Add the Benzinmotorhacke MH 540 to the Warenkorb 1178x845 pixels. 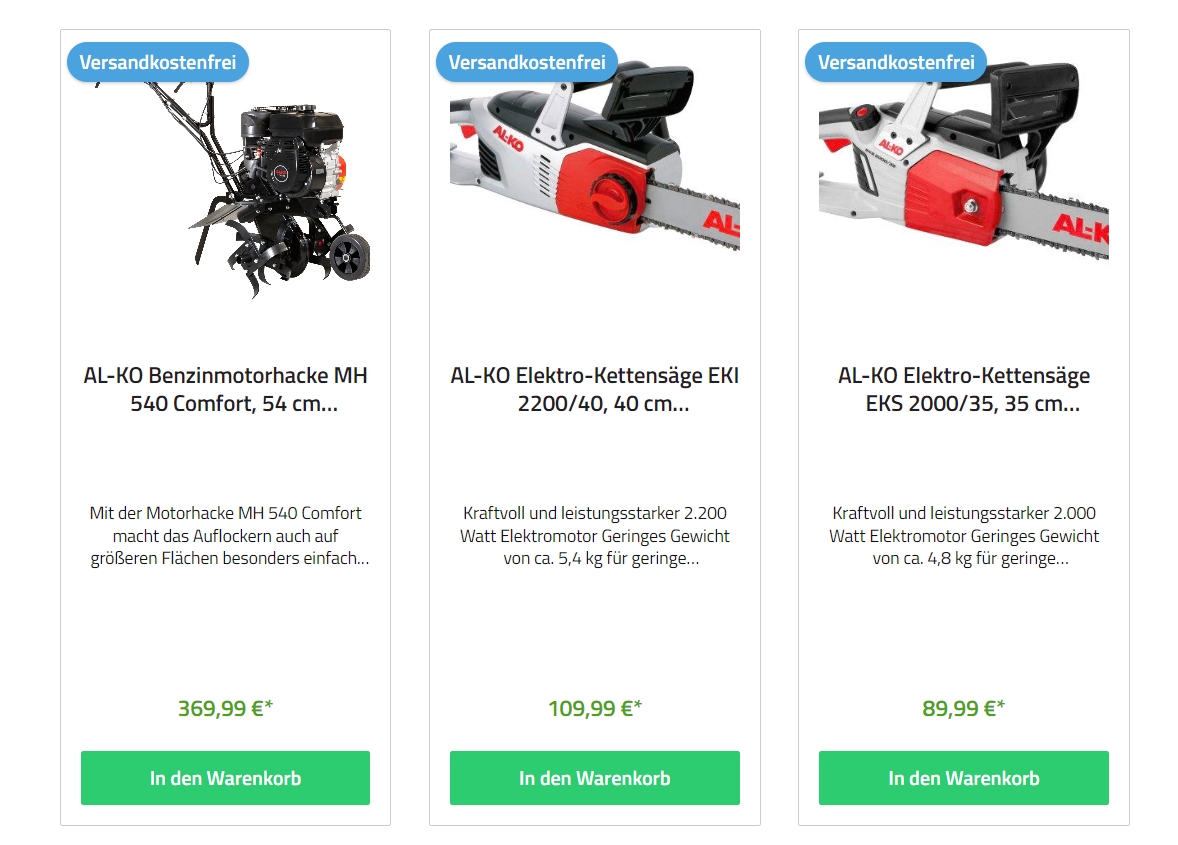tap(225, 778)
